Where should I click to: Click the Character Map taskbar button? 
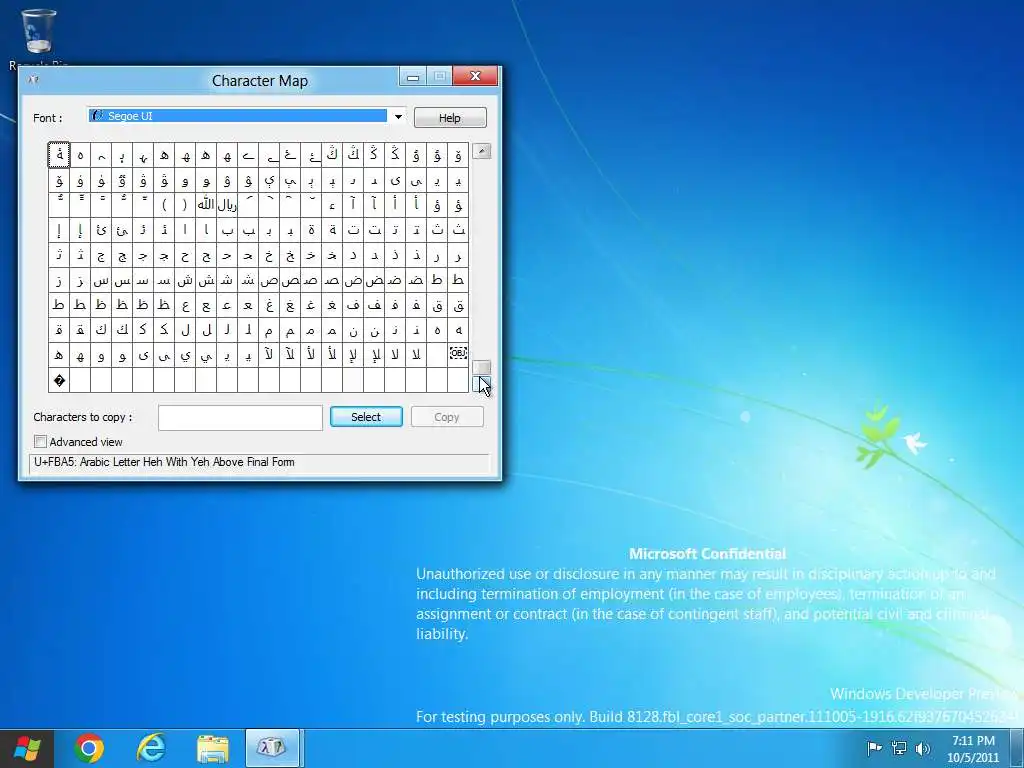(x=272, y=748)
